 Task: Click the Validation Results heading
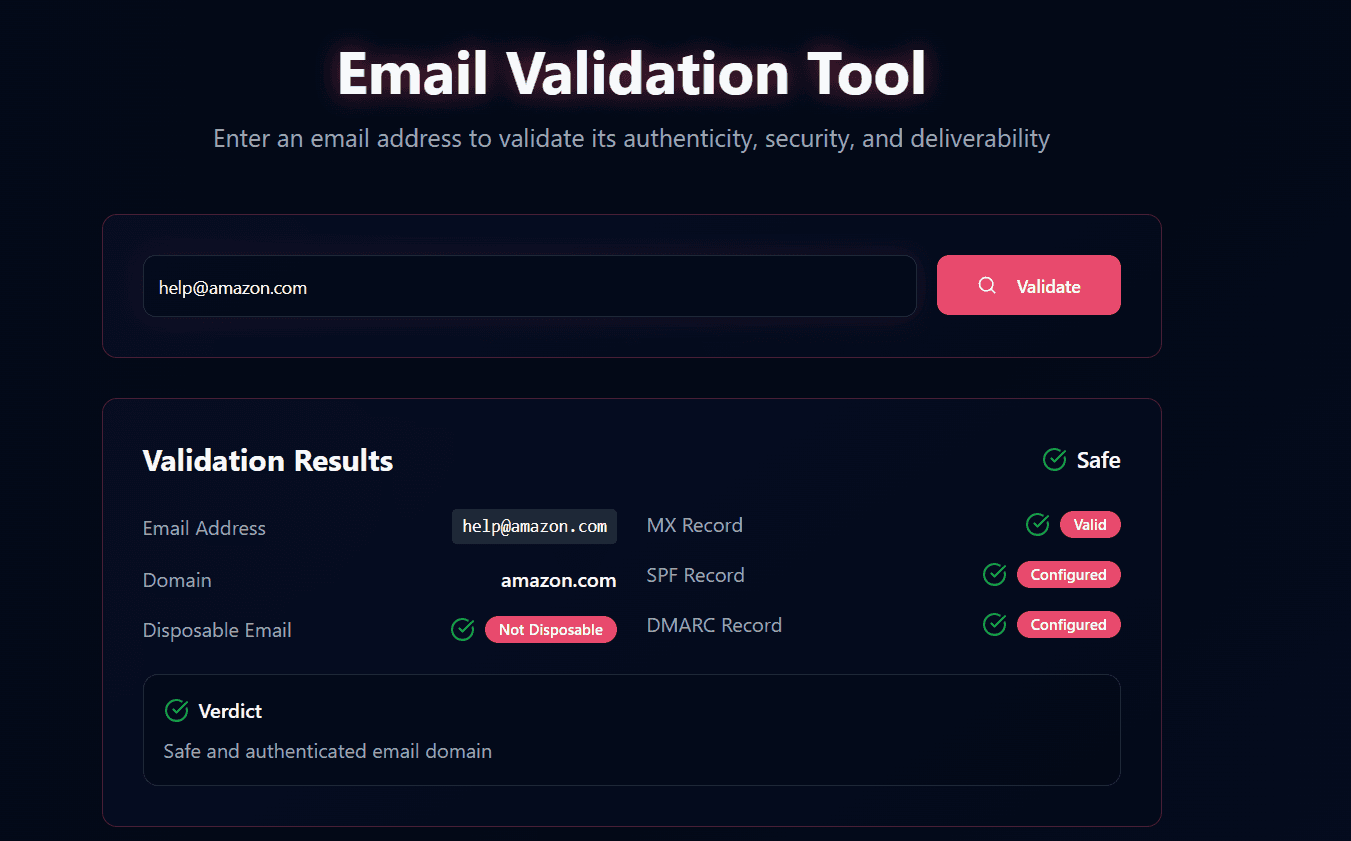tap(268, 461)
